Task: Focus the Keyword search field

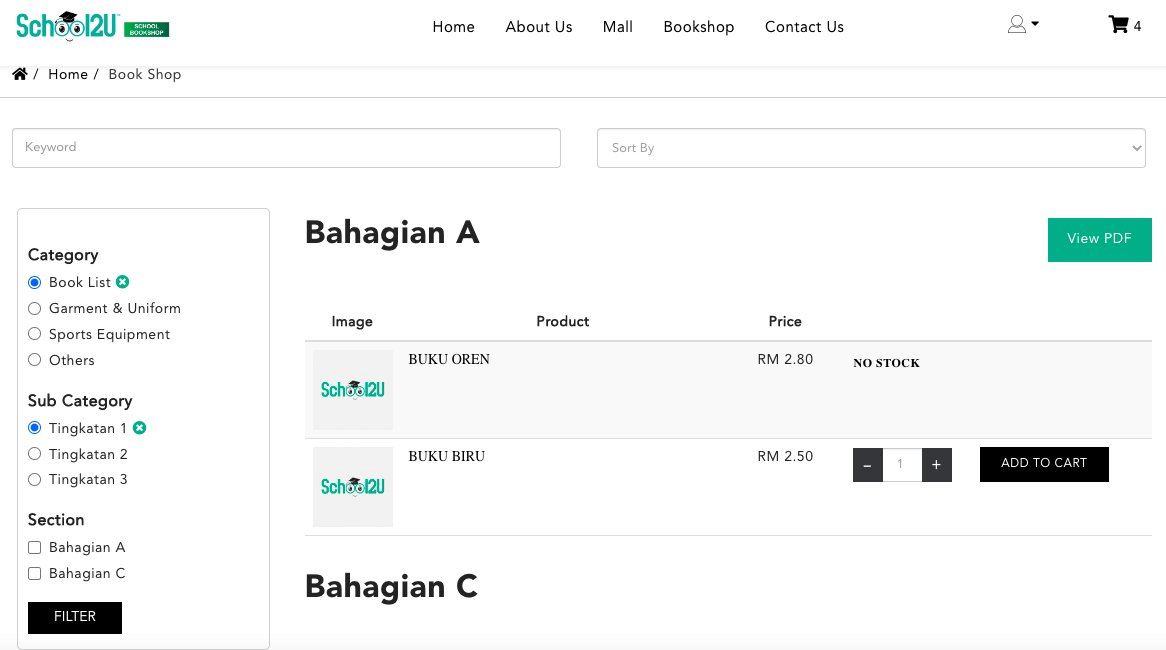Action: tap(286, 148)
